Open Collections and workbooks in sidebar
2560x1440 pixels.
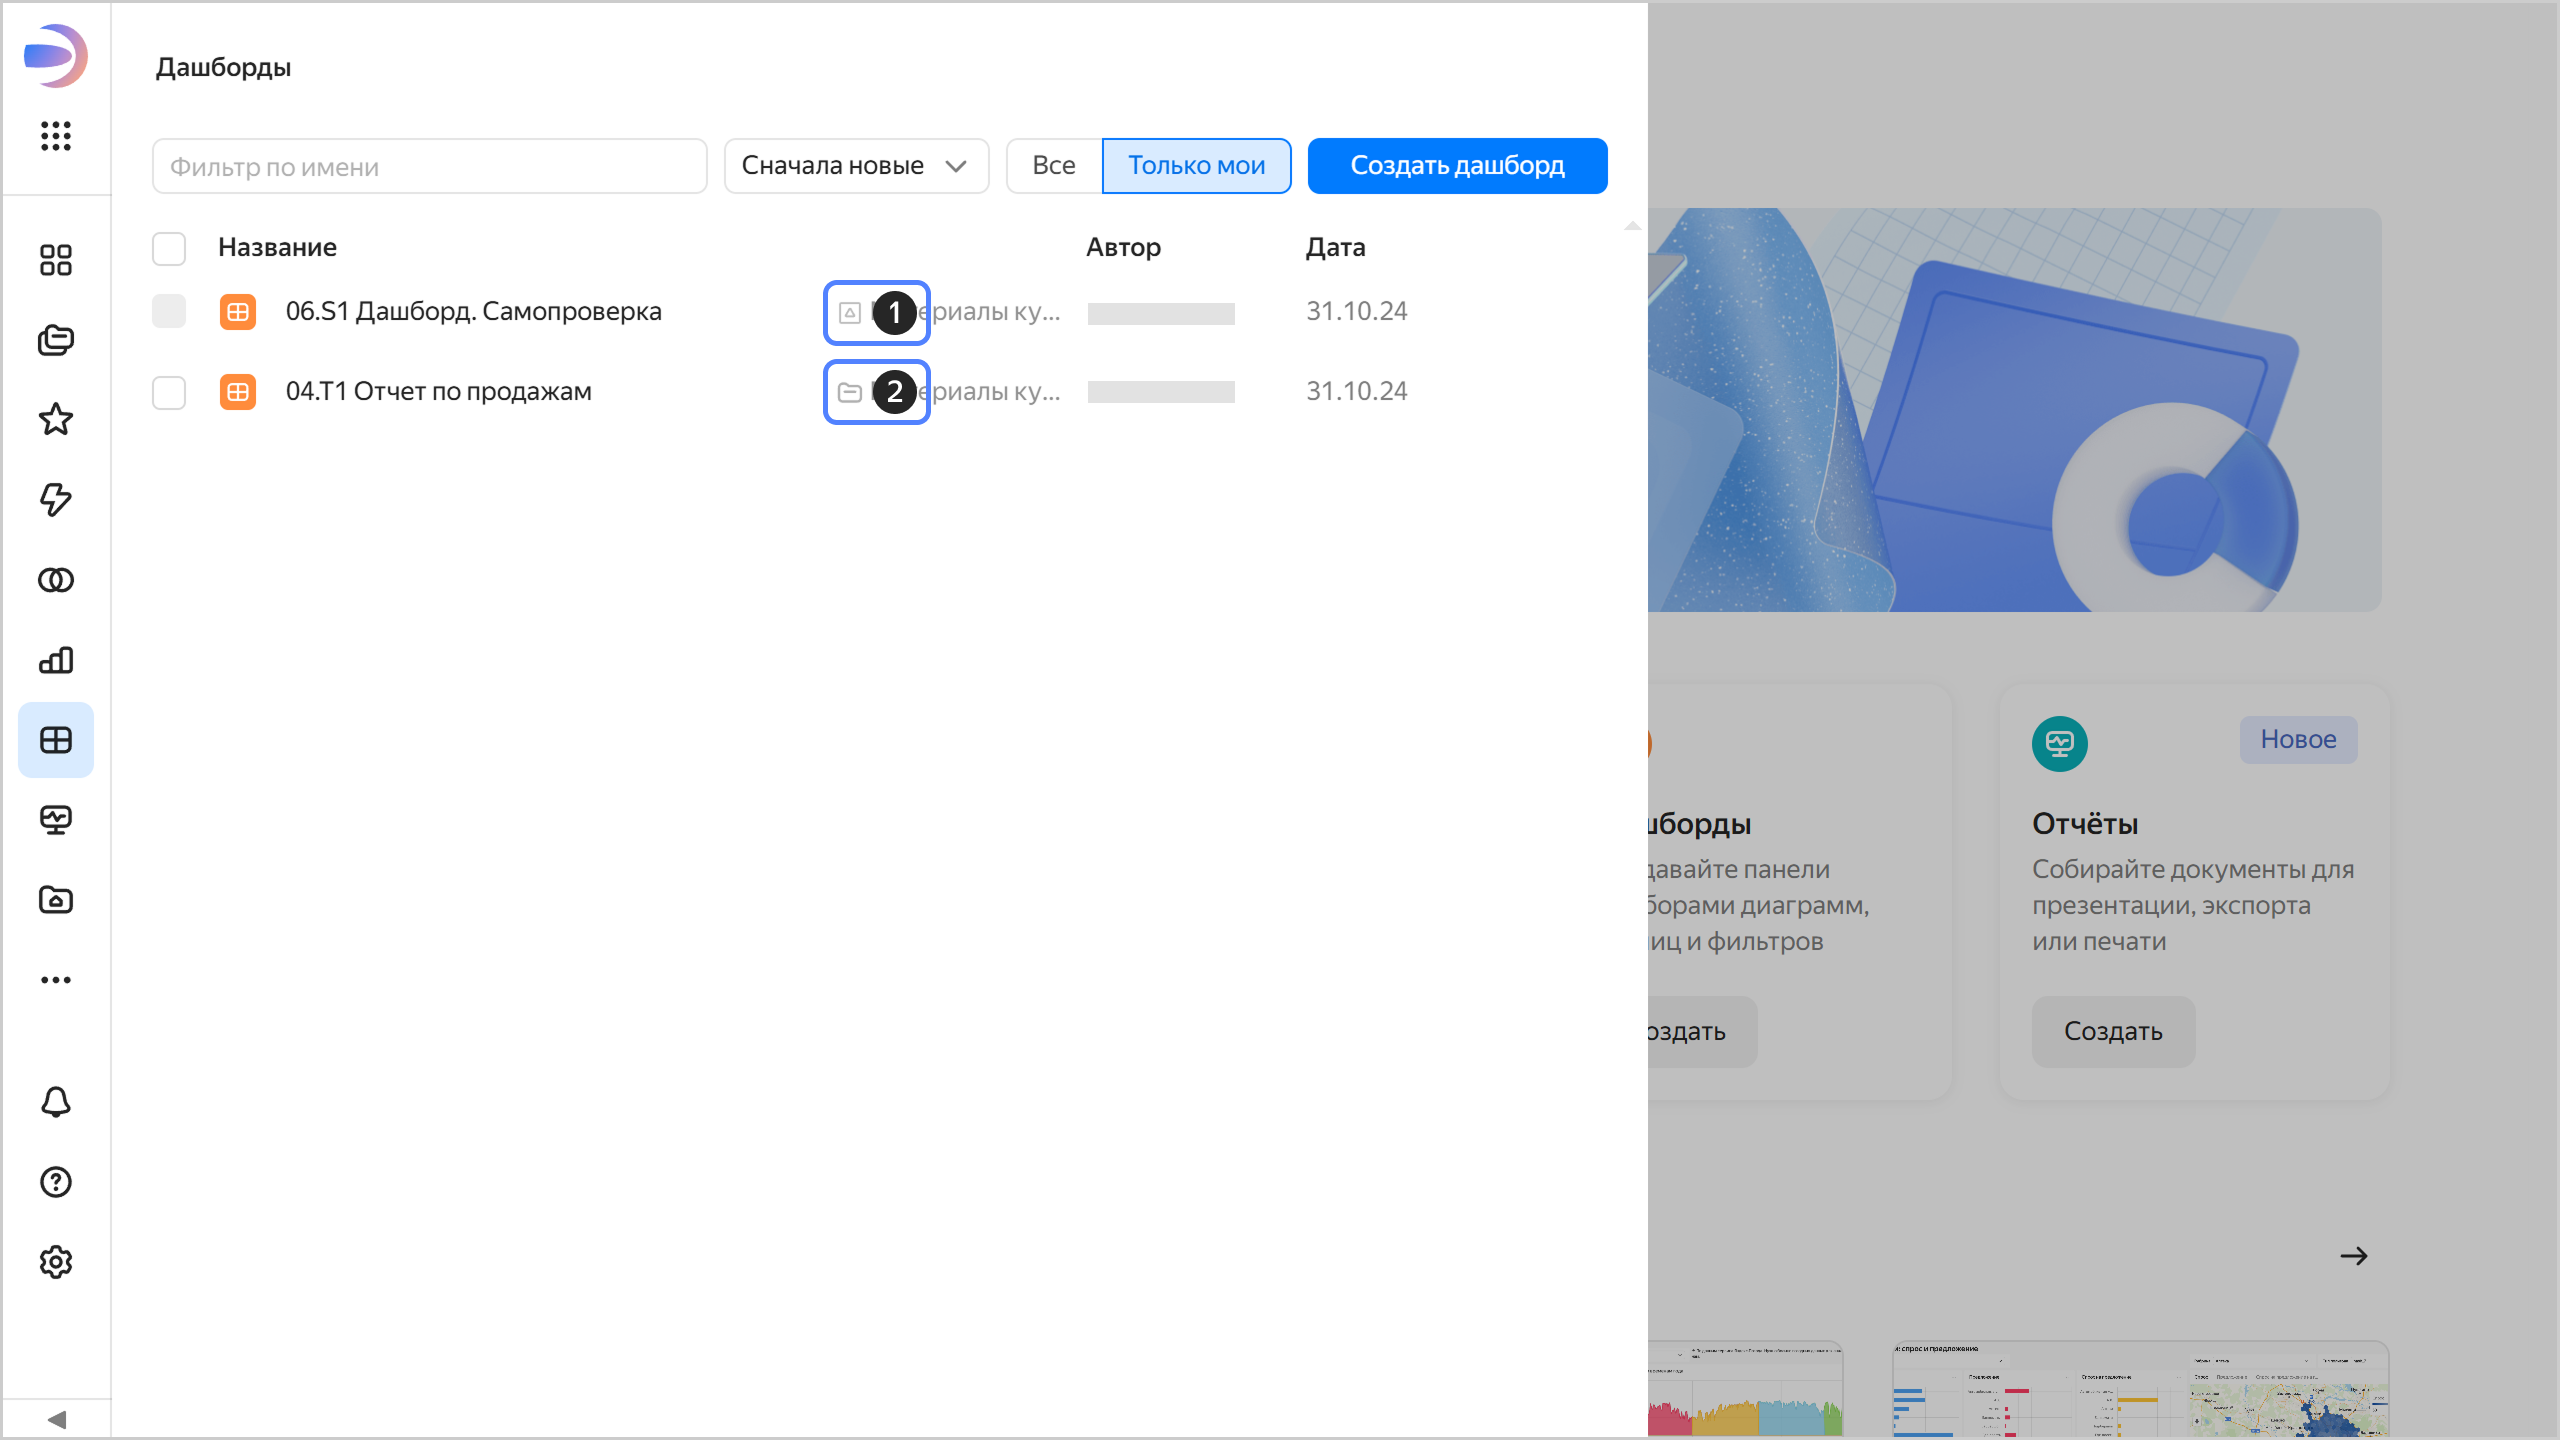pos(56,340)
